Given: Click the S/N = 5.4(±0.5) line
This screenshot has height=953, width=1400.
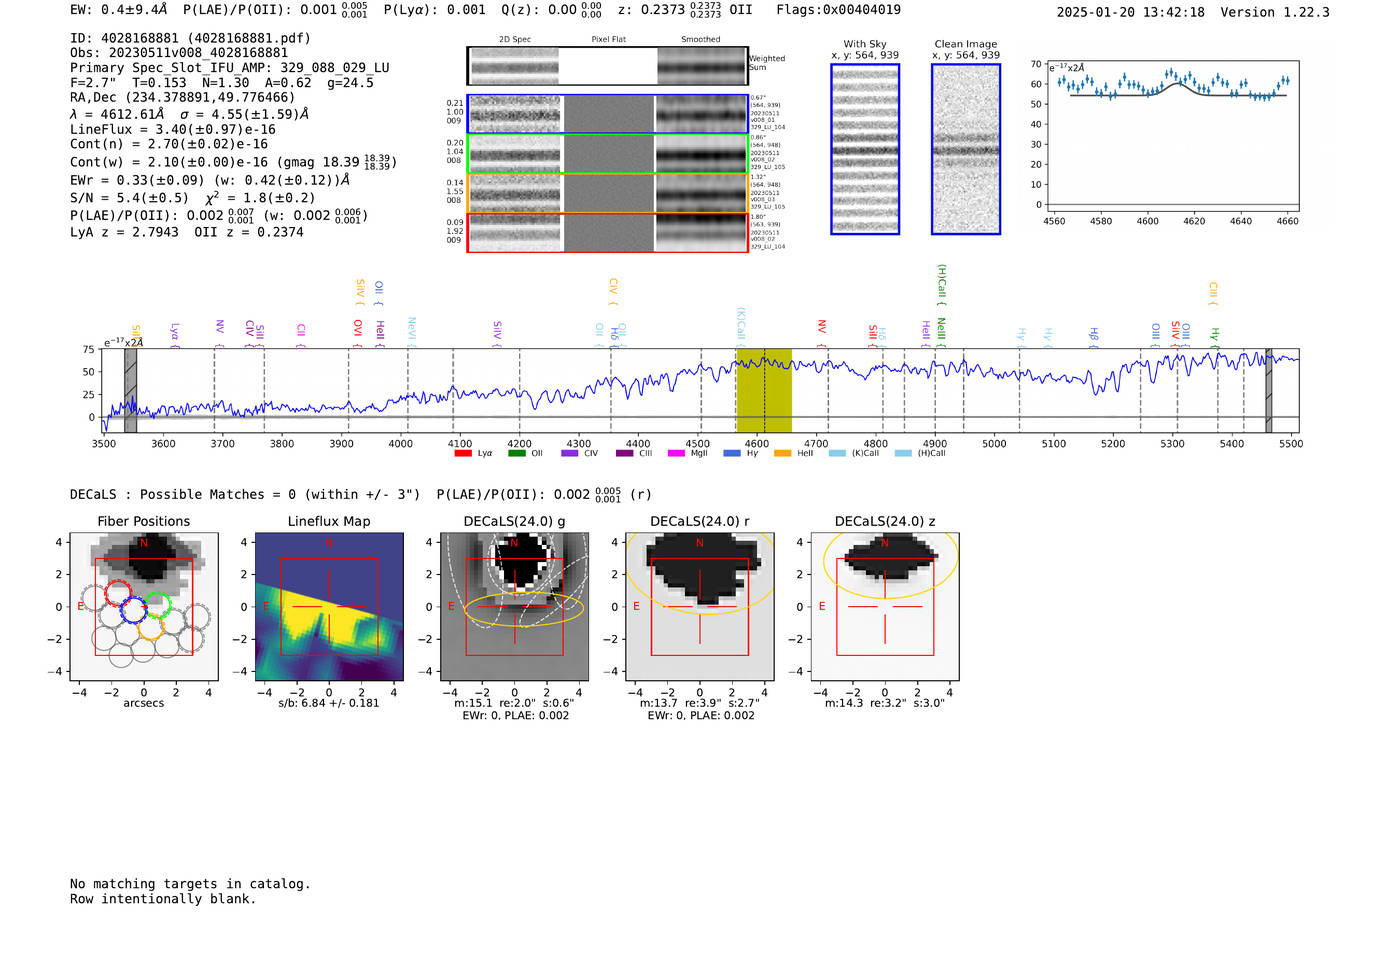Looking at the screenshot, I should [x=129, y=198].
